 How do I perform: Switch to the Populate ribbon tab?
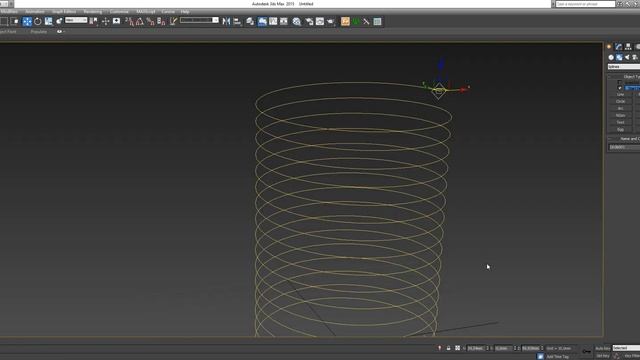coord(39,31)
